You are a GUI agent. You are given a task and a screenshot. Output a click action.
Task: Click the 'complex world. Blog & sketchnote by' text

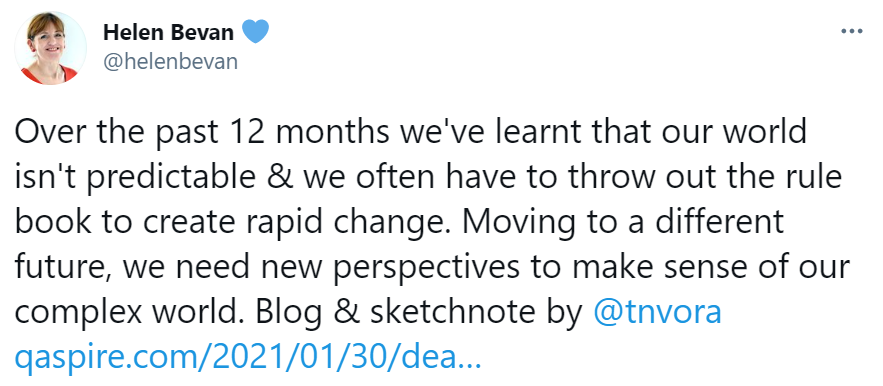(298, 313)
